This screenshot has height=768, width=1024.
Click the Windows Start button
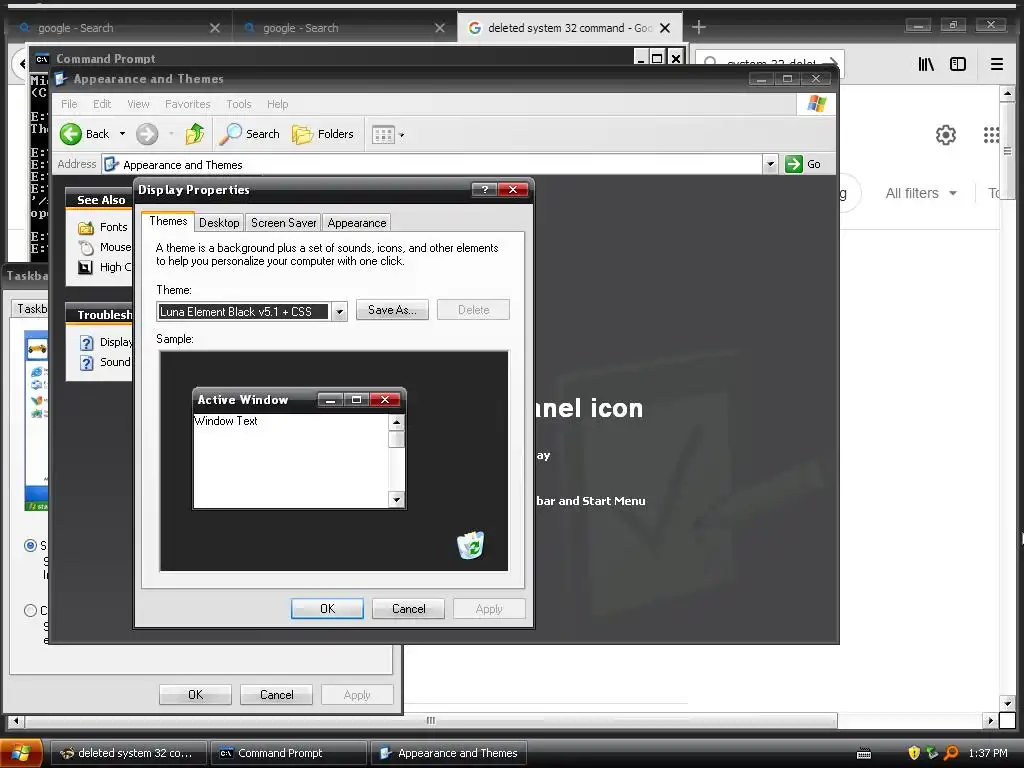[x=21, y=753]
